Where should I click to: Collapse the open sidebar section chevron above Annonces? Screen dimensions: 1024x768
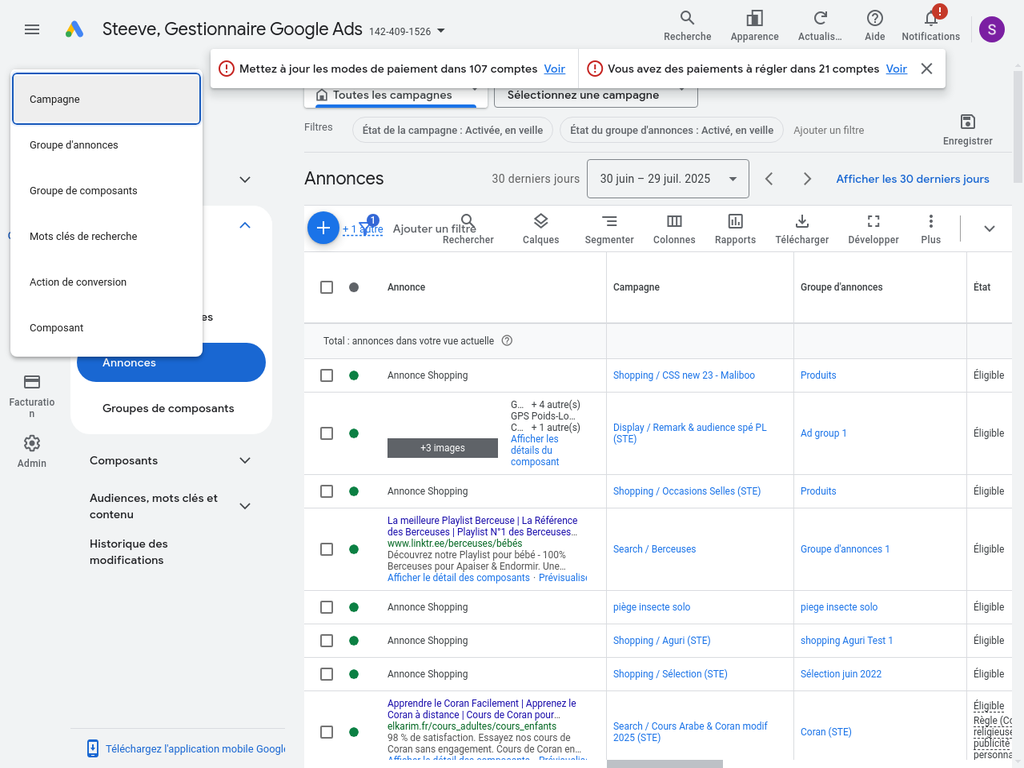(245, 225)
